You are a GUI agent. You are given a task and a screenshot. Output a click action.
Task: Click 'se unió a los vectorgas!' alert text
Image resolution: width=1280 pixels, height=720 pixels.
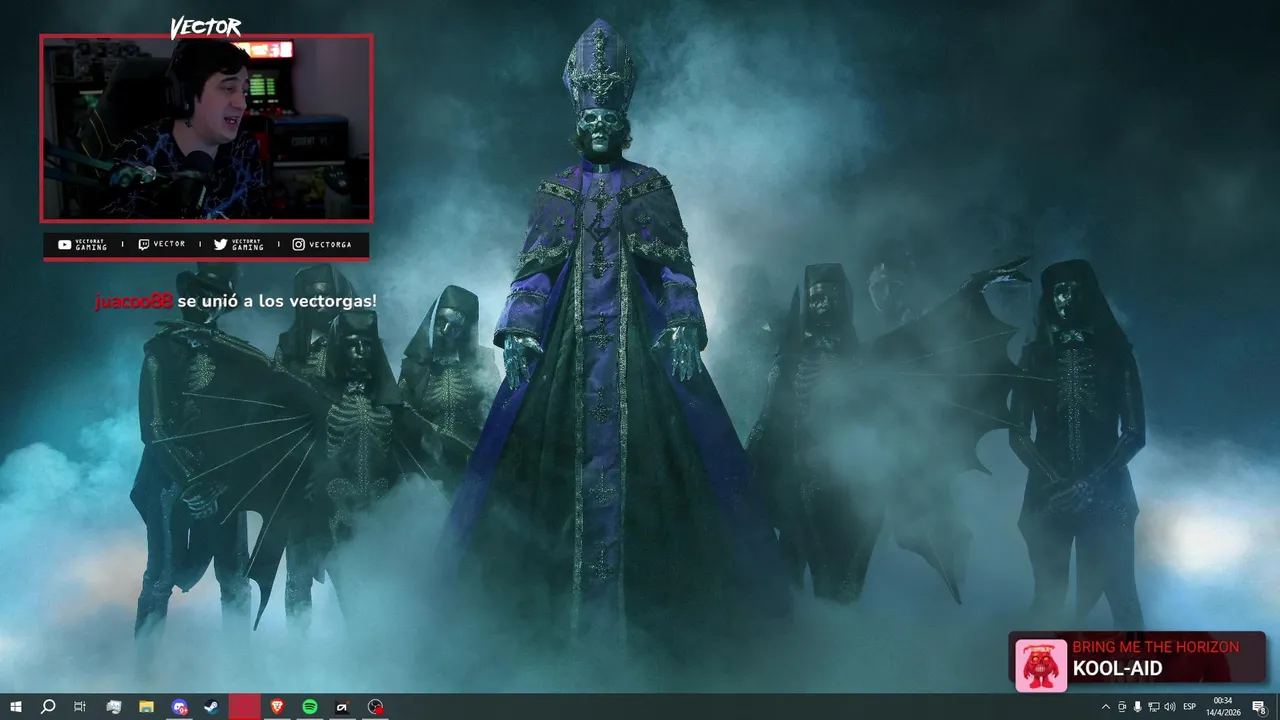[277, 301]
